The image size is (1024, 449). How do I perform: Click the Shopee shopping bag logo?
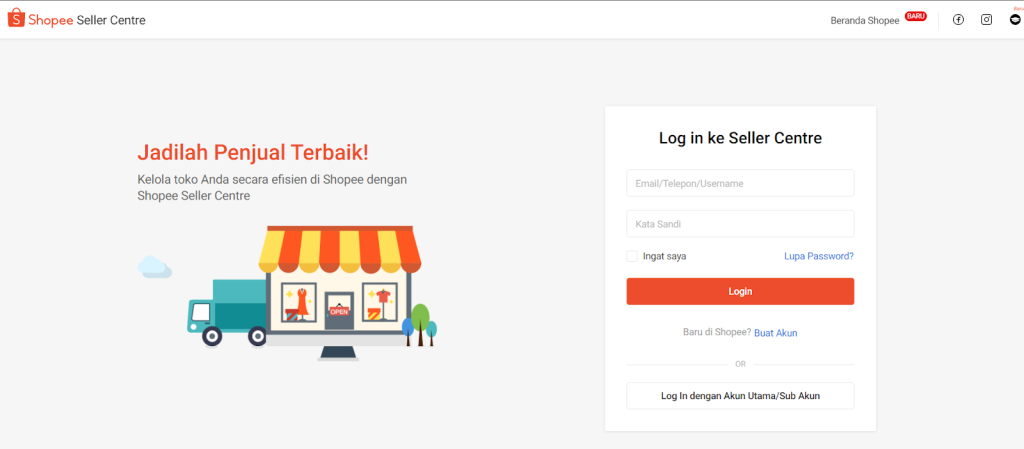pos(16,18)
